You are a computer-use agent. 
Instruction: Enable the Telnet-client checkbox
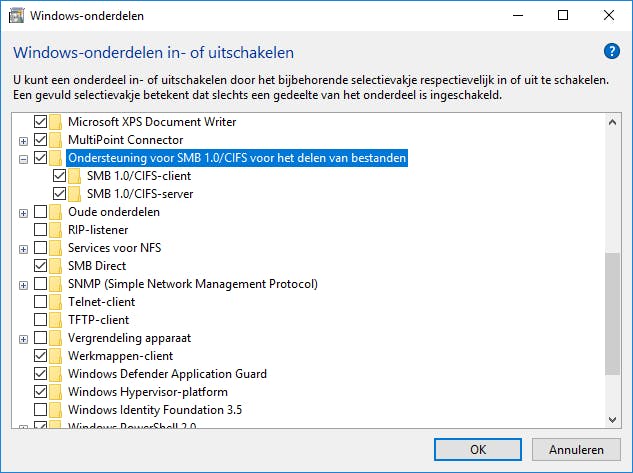click(x=40, y=302)
